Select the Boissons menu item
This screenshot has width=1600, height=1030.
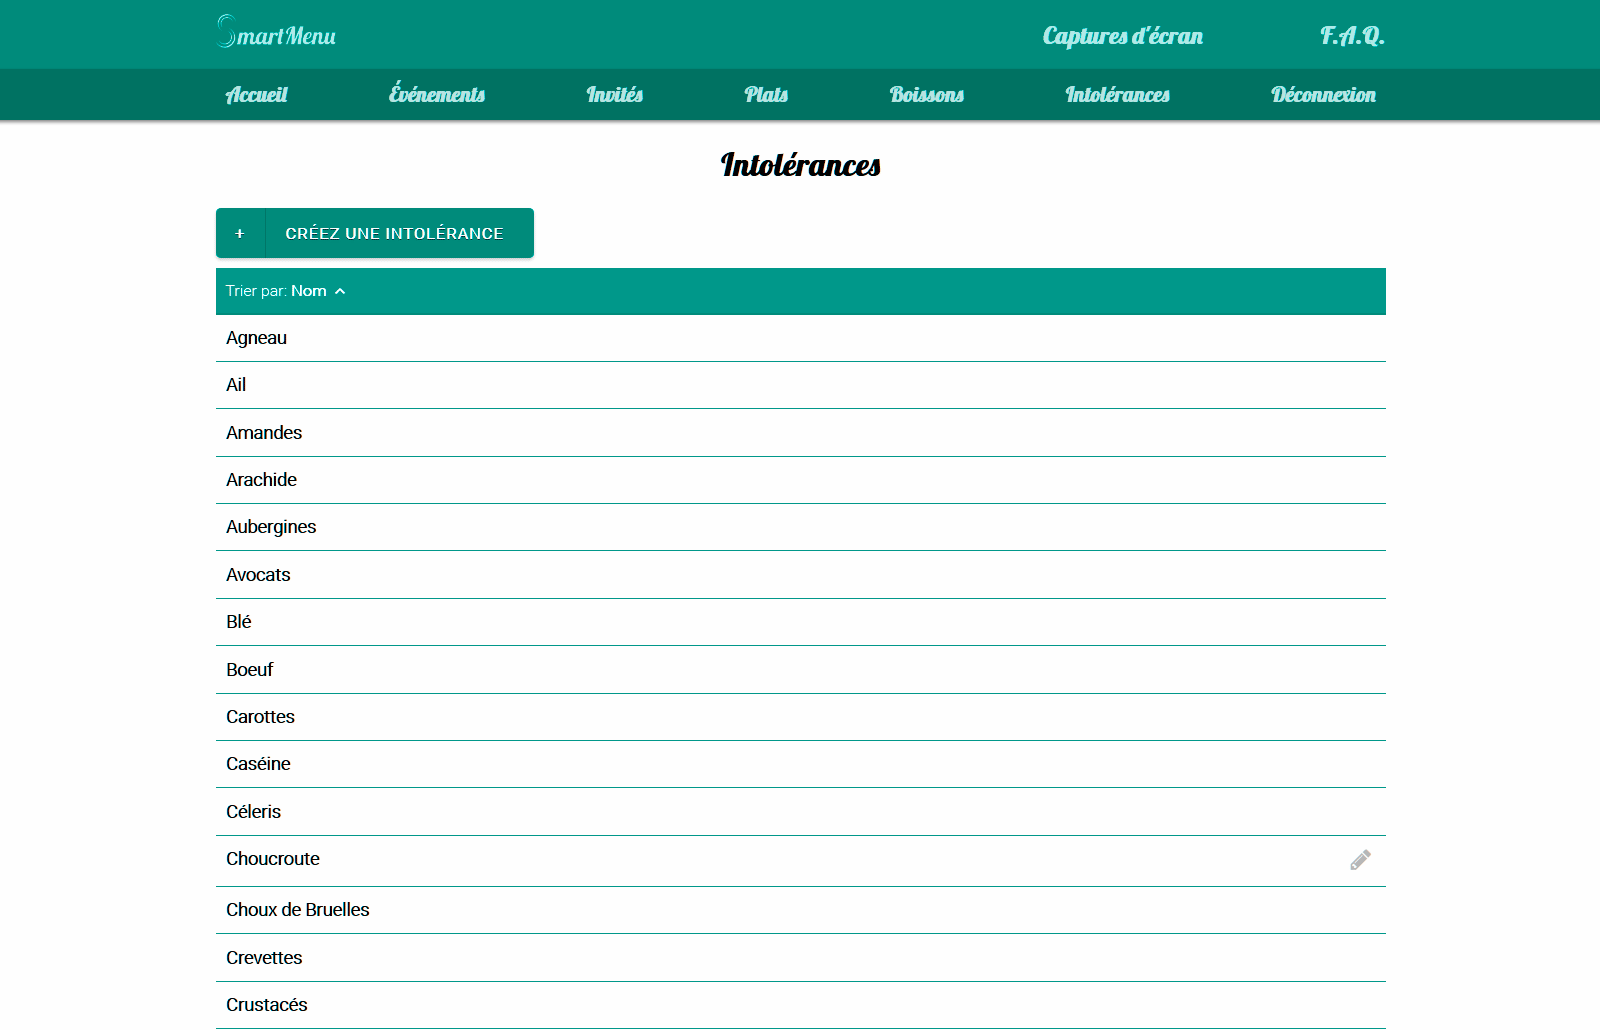[926, 95]
